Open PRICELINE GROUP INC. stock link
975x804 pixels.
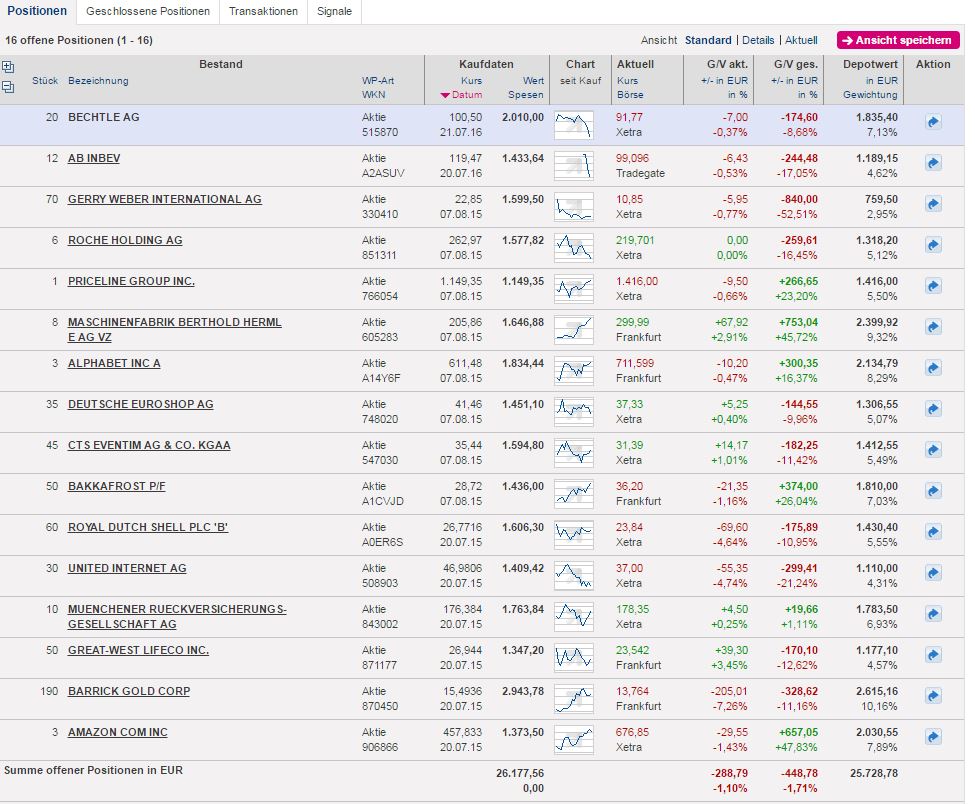[131, 281]
